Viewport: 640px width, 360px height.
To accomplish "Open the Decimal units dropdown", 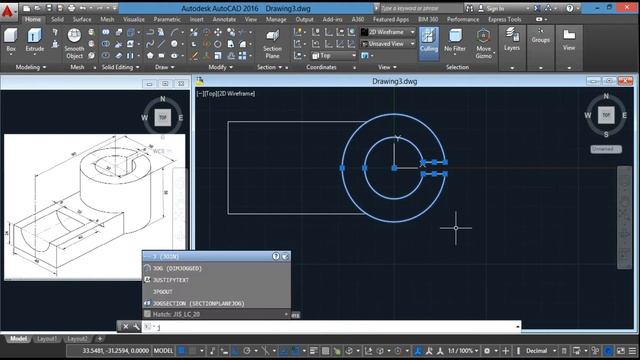I will click(x=541, y=351).
